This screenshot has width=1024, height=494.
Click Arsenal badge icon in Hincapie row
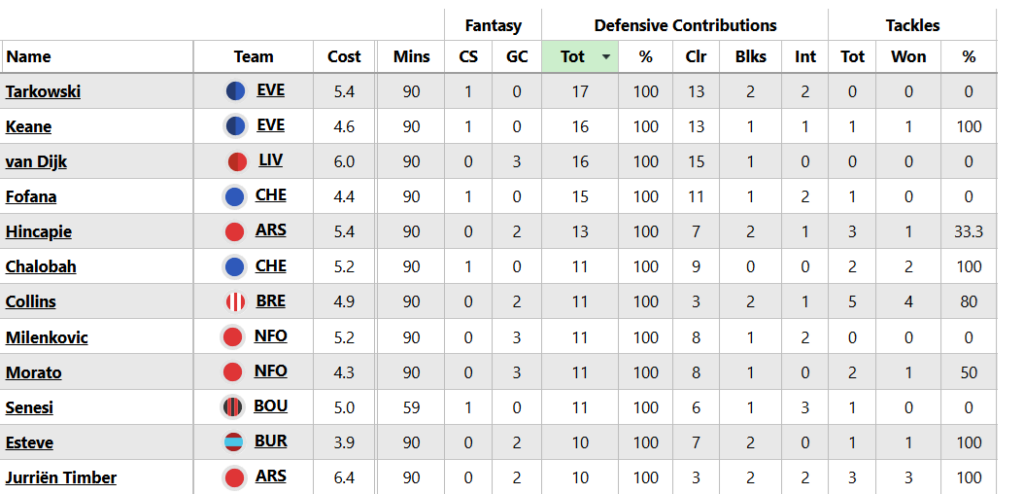tap(235, 232)
